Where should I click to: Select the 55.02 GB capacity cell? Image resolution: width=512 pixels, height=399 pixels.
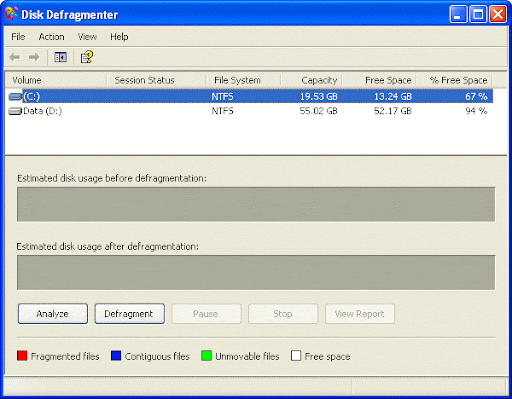(319, 111)
